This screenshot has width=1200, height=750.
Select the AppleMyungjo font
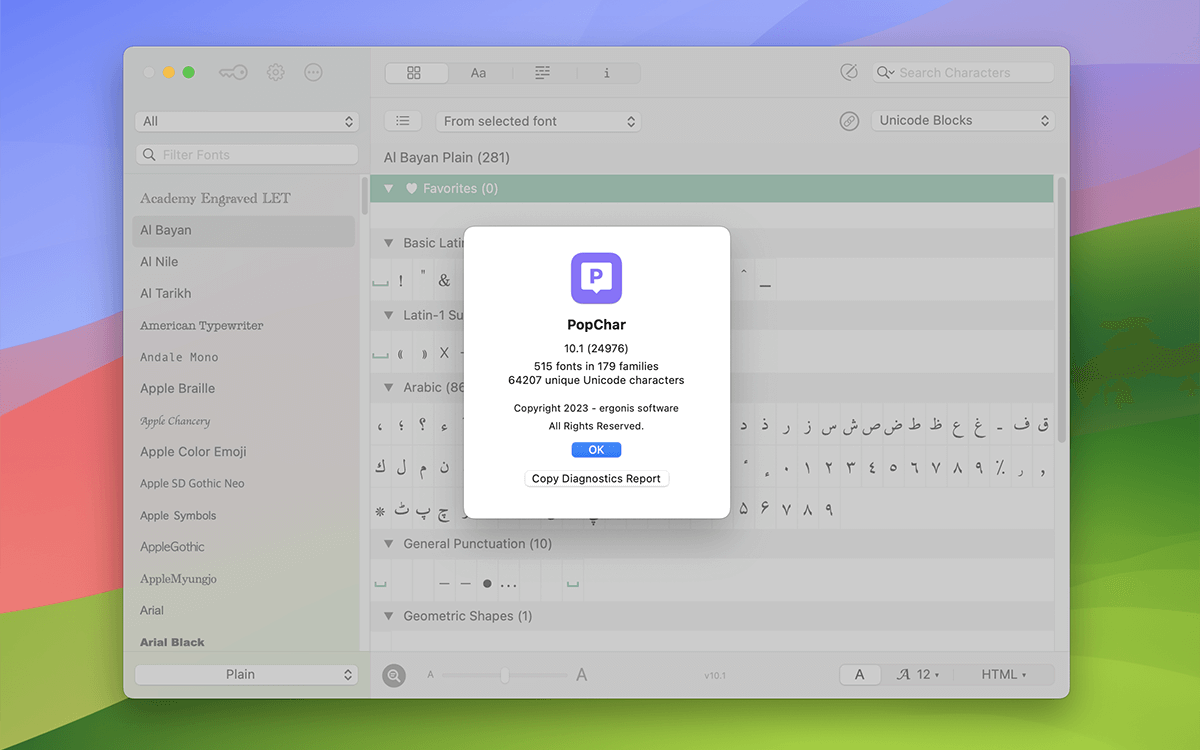pos(243,578)
